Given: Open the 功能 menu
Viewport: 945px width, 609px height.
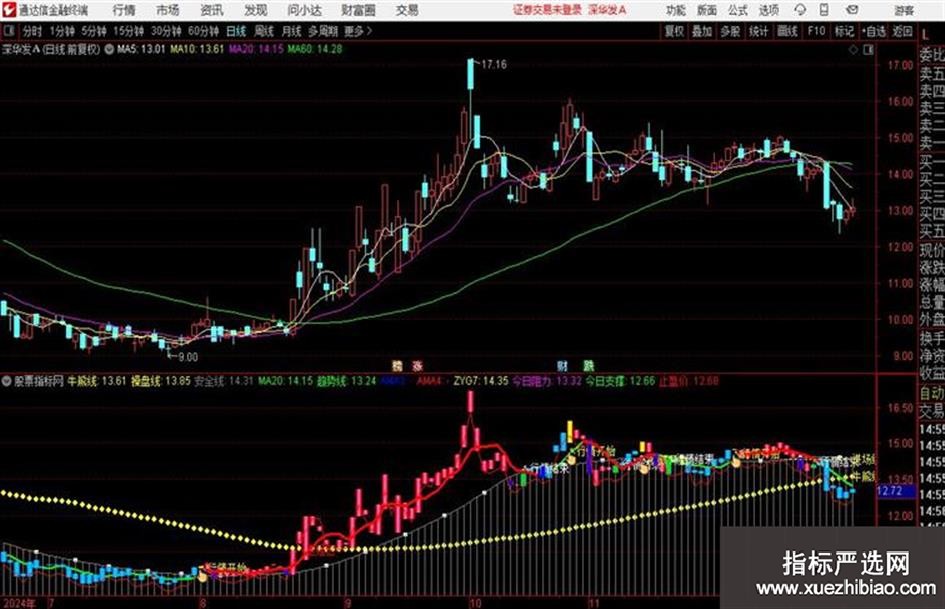Looking at the screenshot, I should click(x=676, y=10).
